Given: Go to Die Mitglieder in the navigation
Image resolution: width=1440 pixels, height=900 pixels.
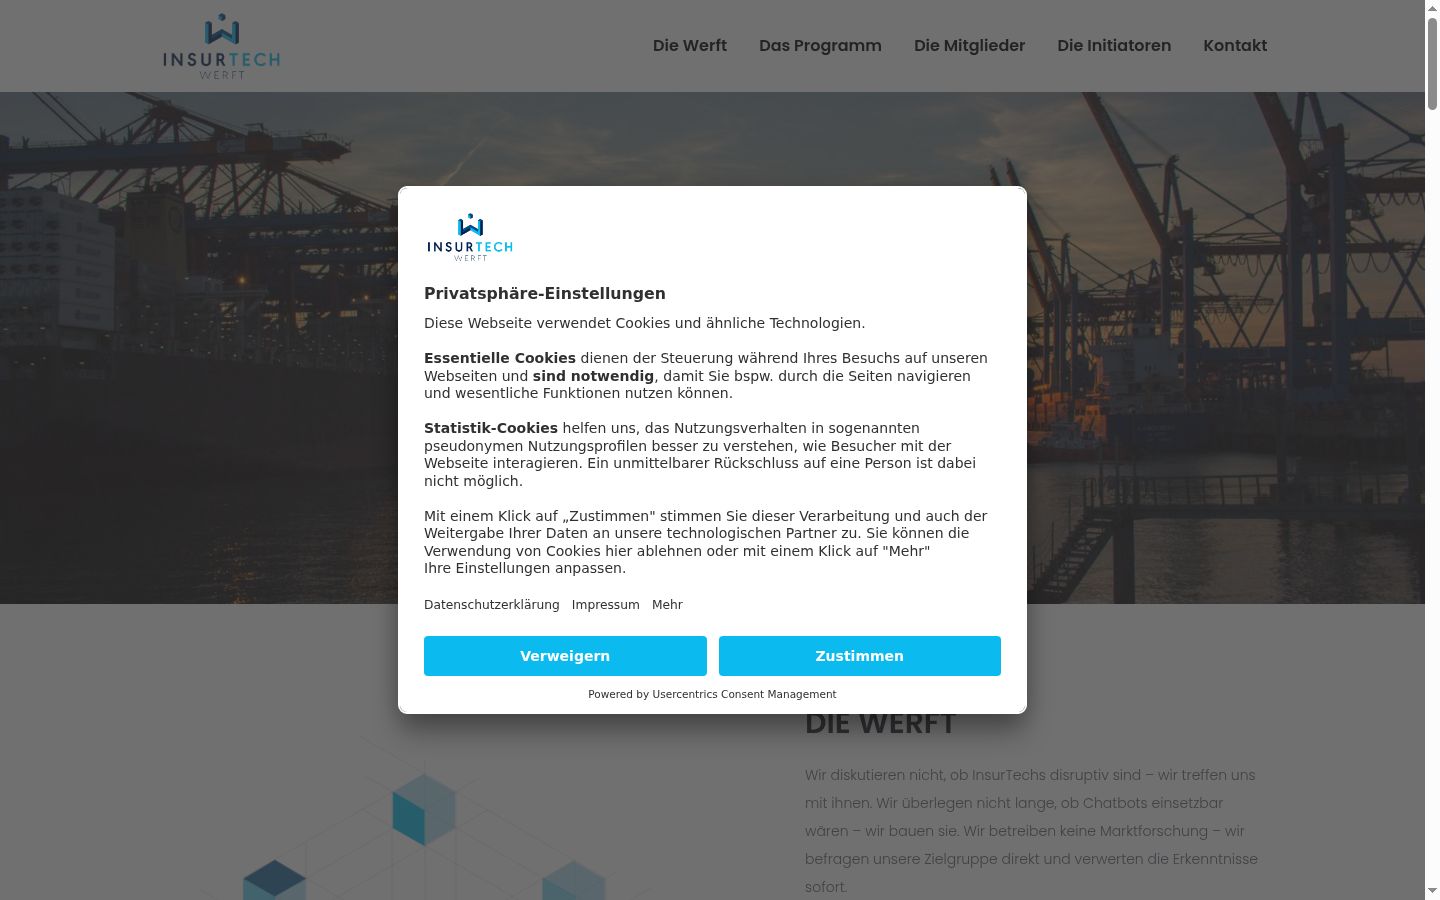Looking at the screenshot, I should pyautogui.click(x=970, y=46).
